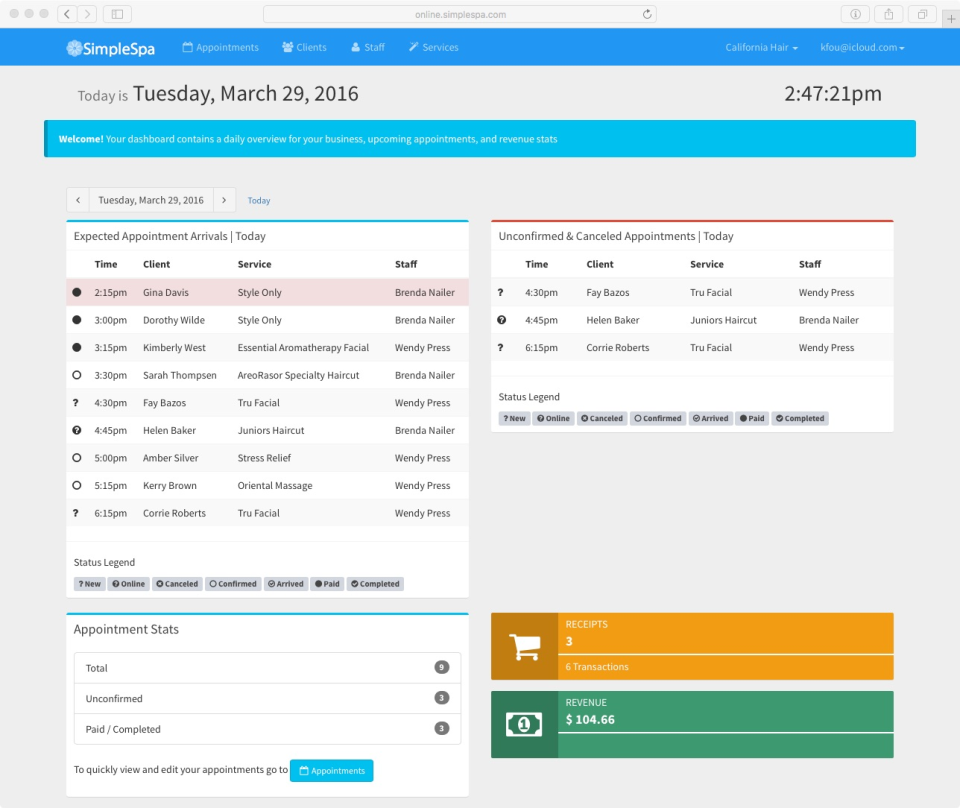Expand the California Hair location dropdown

point(762,47)
